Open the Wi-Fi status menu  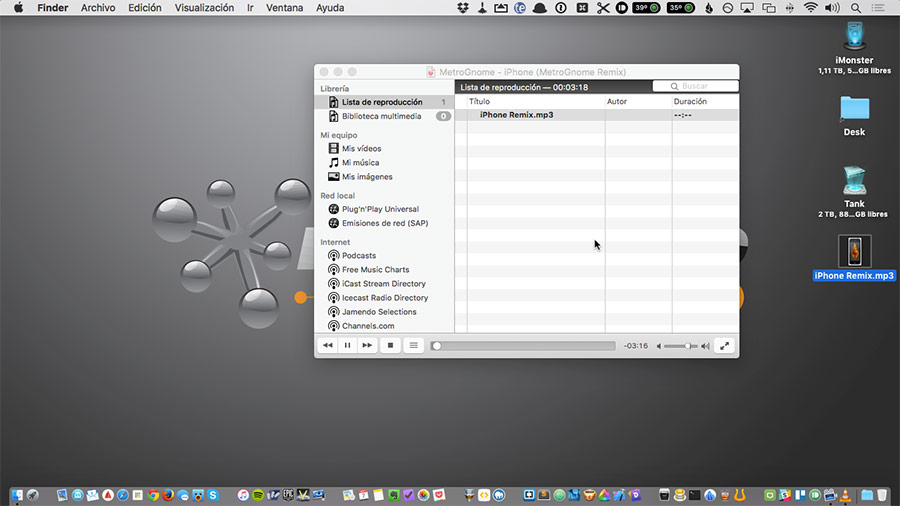pos(810,8)
